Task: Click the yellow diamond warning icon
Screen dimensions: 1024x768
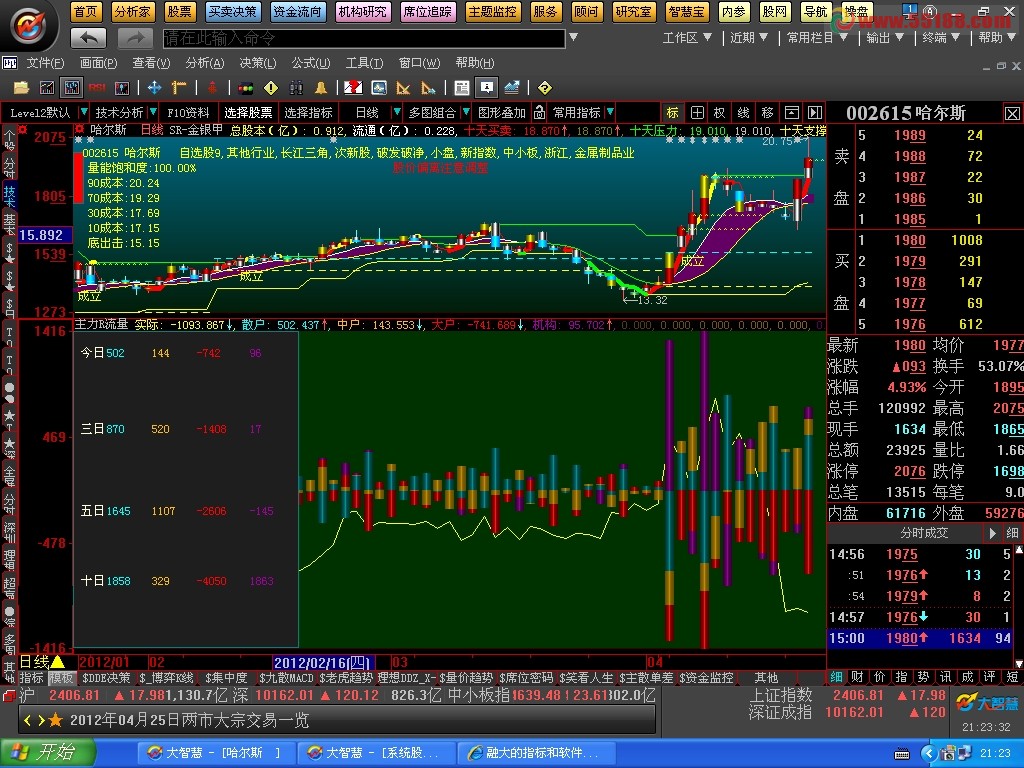Action: tap(270, 88)
